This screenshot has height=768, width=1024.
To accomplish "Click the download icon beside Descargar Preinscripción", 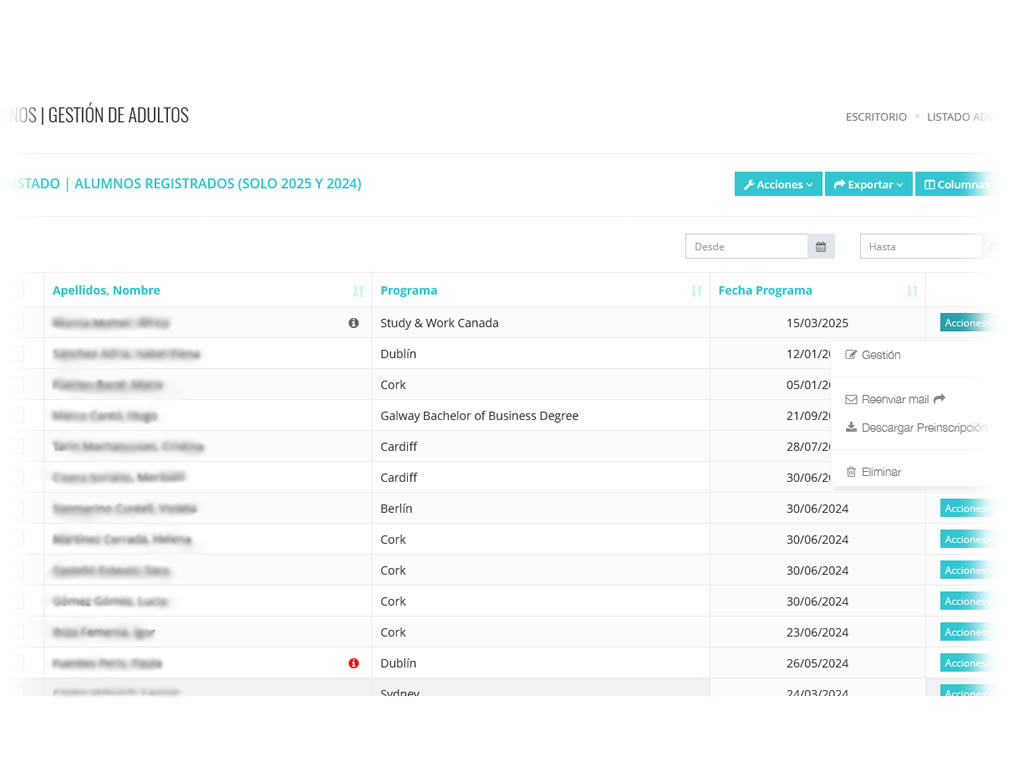I will (x=851, y=427).
